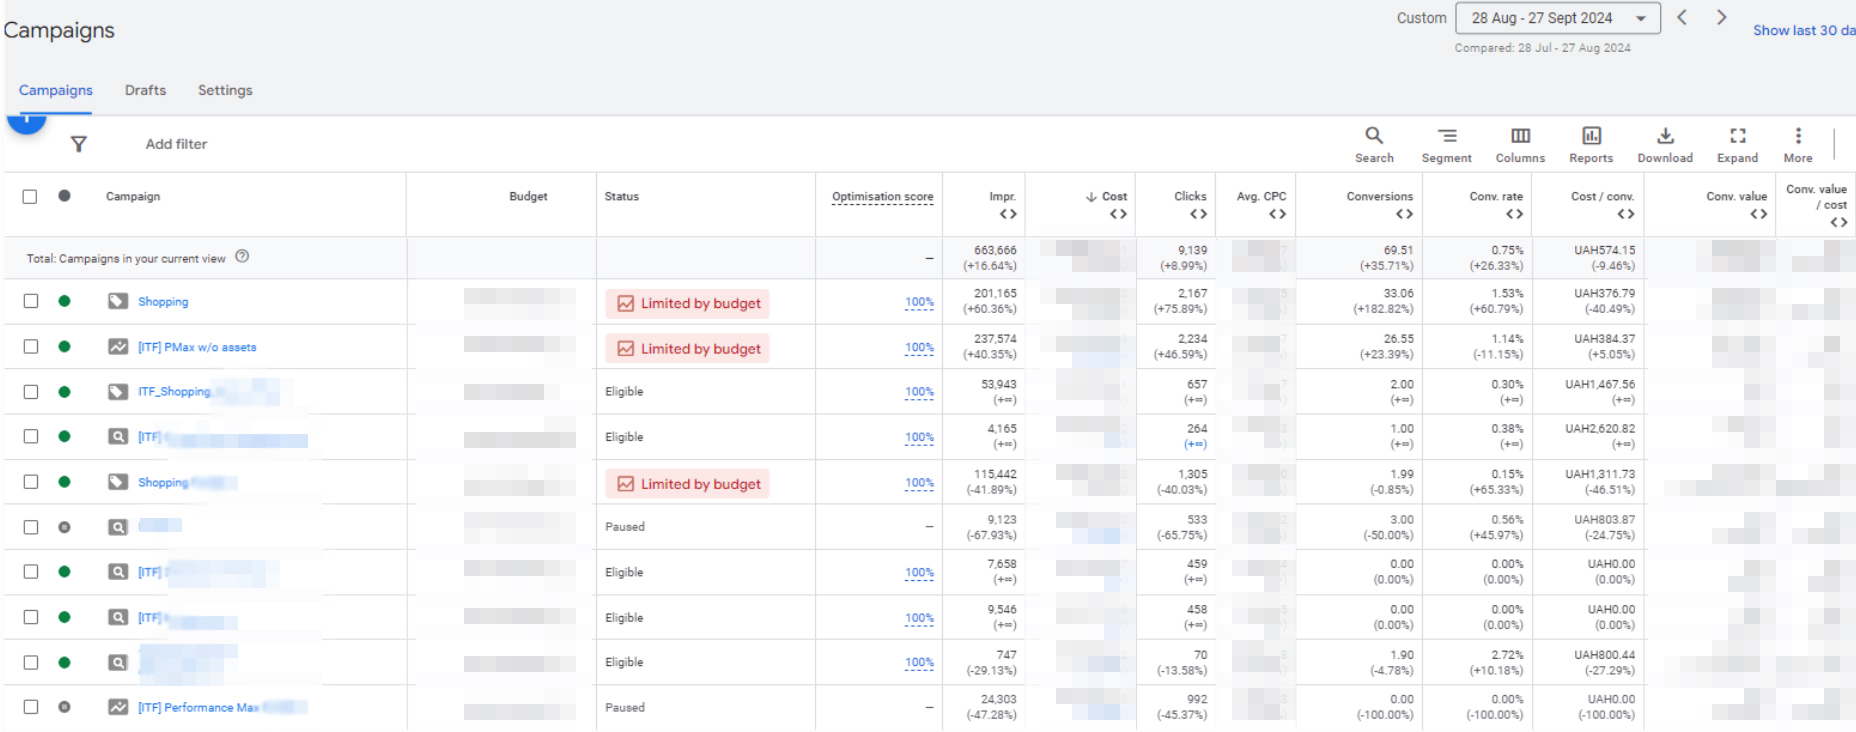This screenshot has height=732, width=1856.
Task: Select the Shopping campaign checkbox
Action: pos(31,301)
